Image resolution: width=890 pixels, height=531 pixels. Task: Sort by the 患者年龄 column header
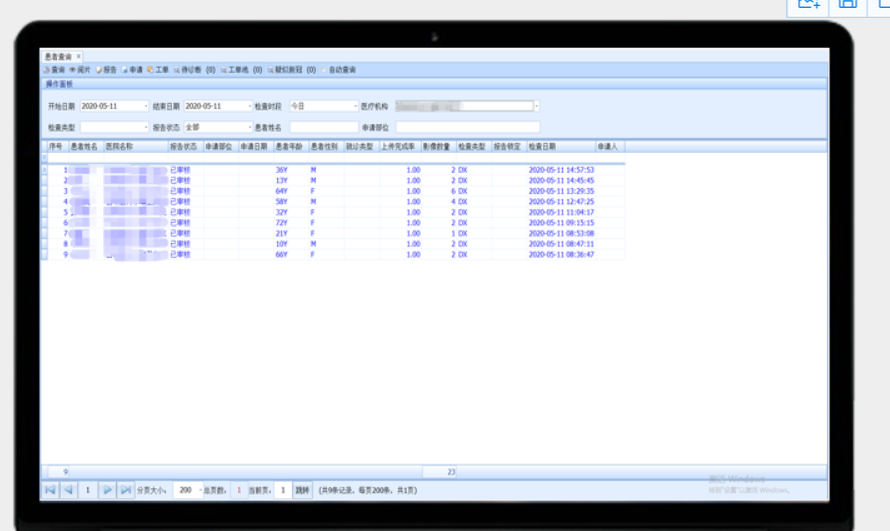pos(292,146)
